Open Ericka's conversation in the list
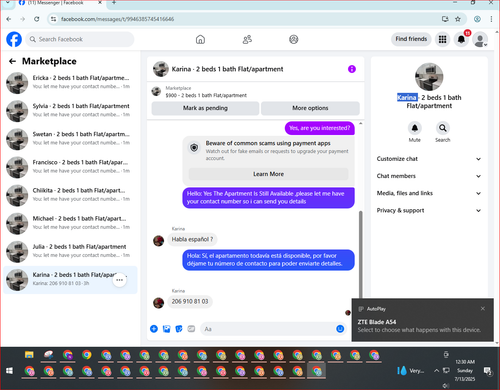This screenshot has height=390, width=500. pyautogui.click(x=70, y=82)
